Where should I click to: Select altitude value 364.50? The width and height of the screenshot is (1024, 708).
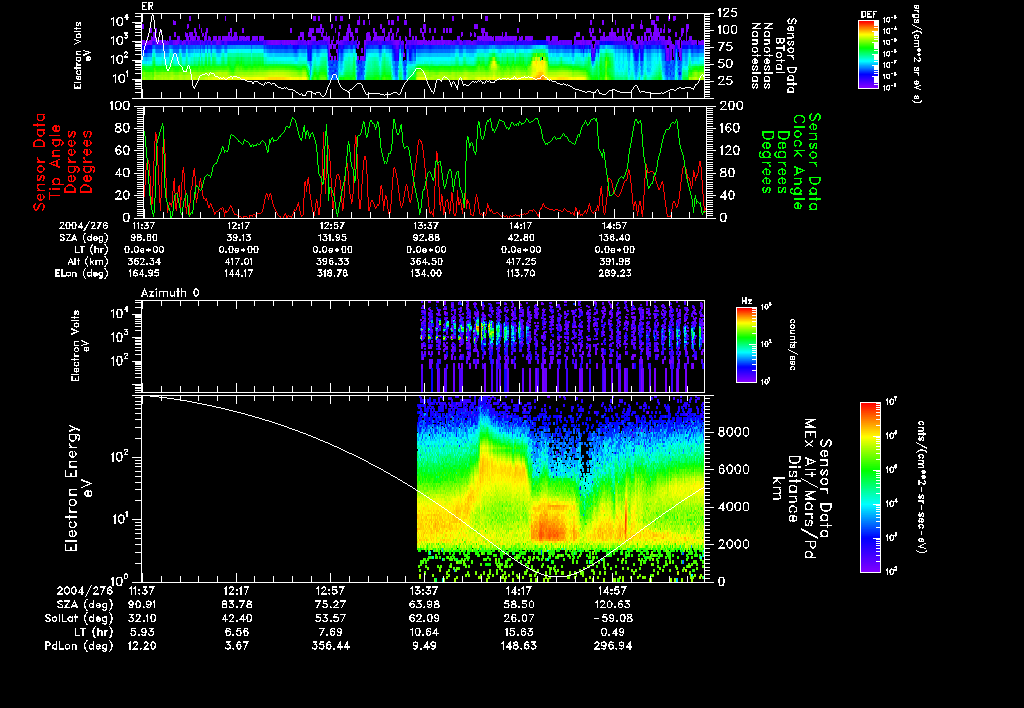(426, 262)
